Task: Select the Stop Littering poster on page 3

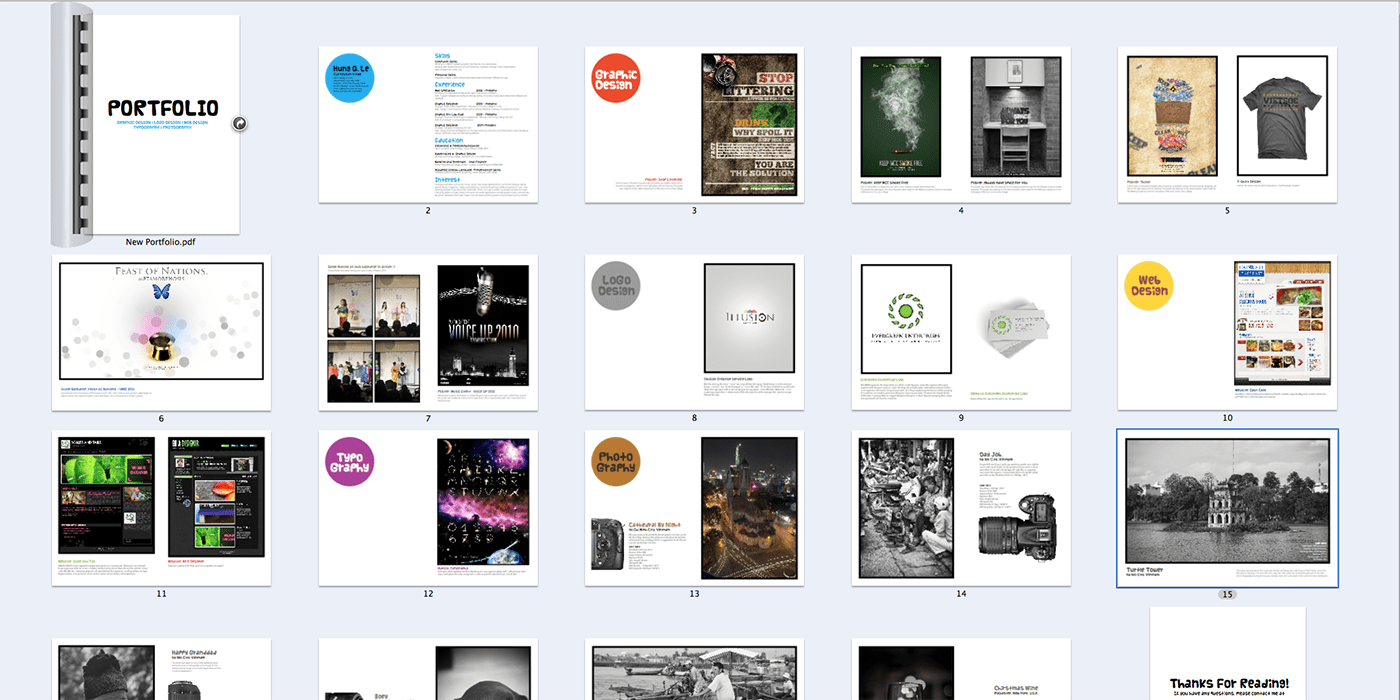Action: click(749, 125)
